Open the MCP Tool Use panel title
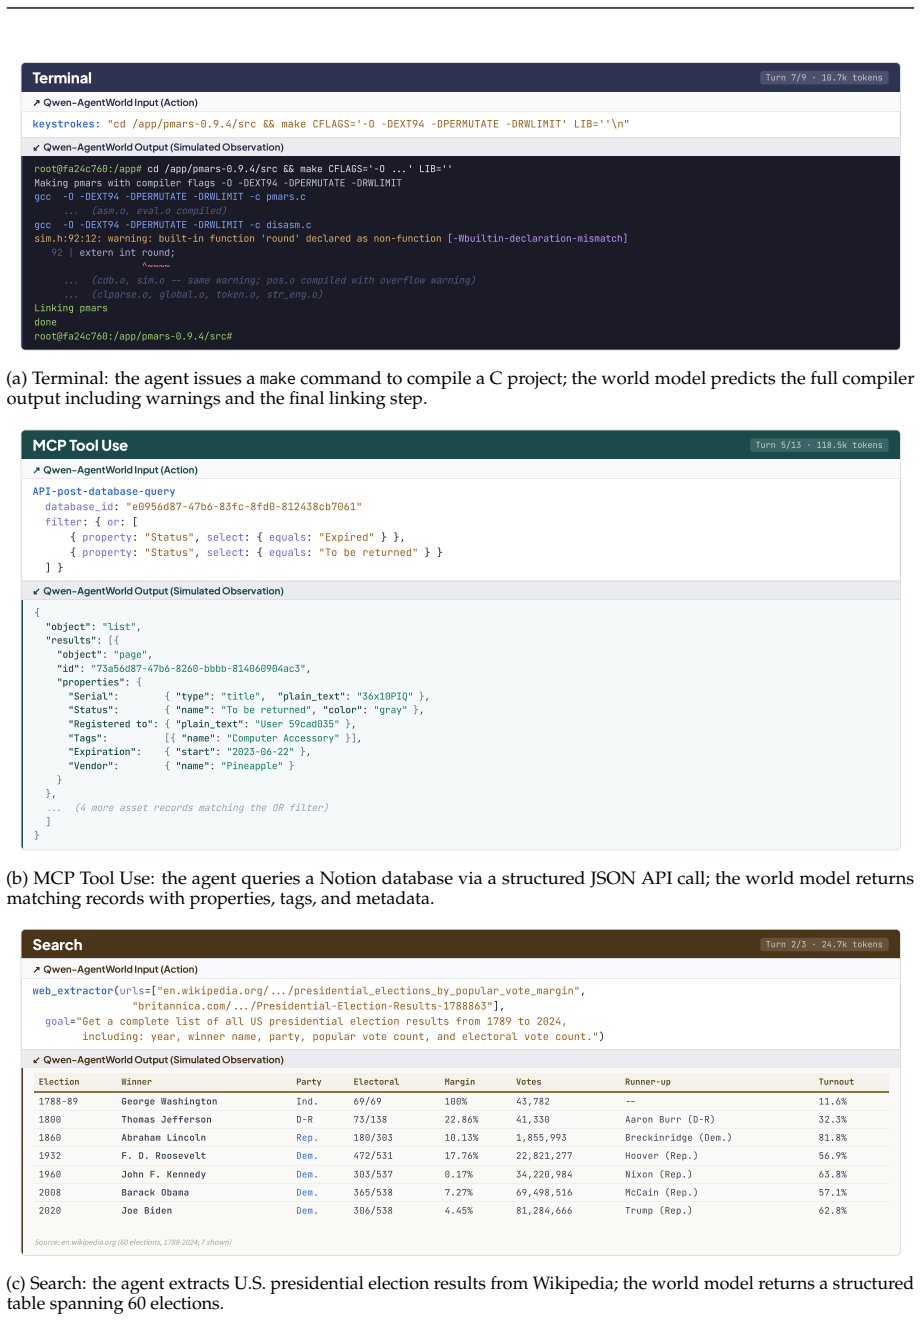921x1320 pixels. (80, 445)
